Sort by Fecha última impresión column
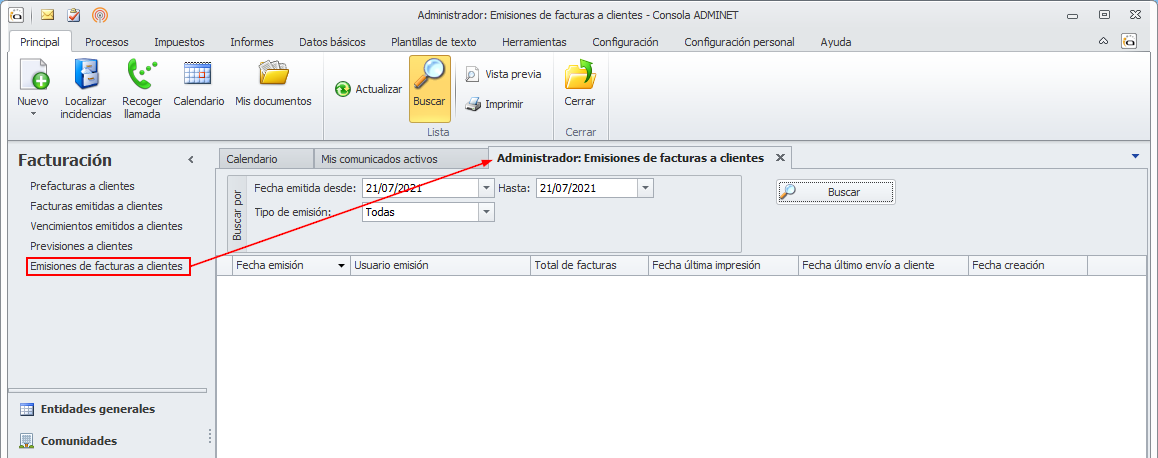The image size is (1158, 458). 723,266
